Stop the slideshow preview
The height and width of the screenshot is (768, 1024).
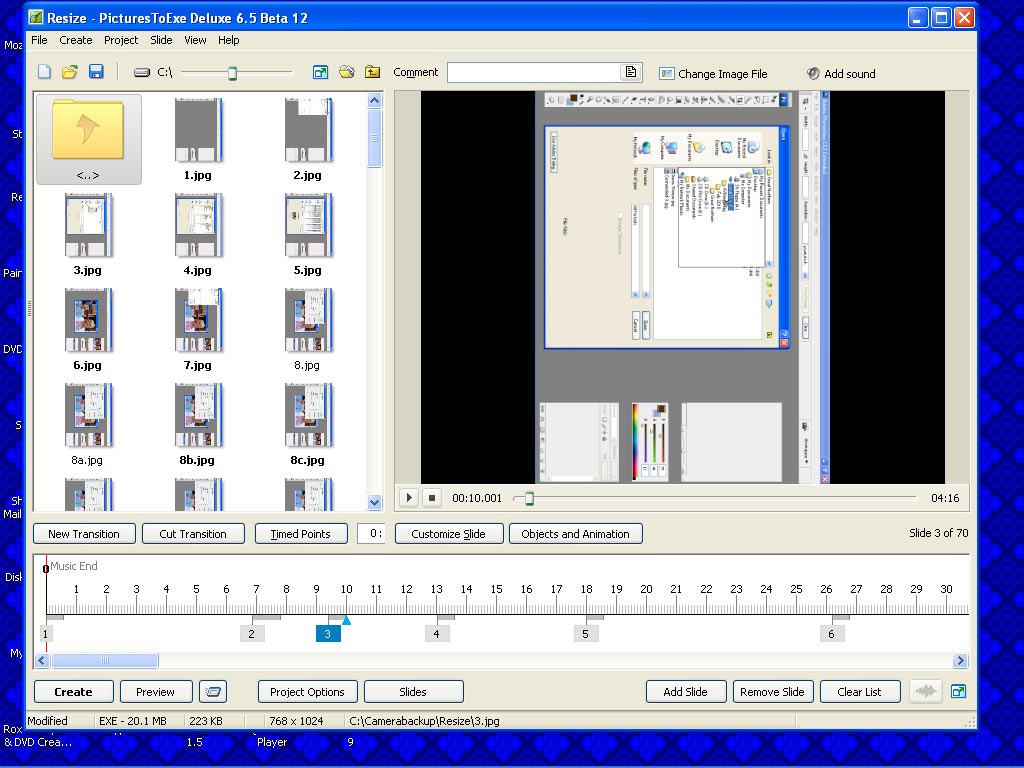tap(432, 498)
